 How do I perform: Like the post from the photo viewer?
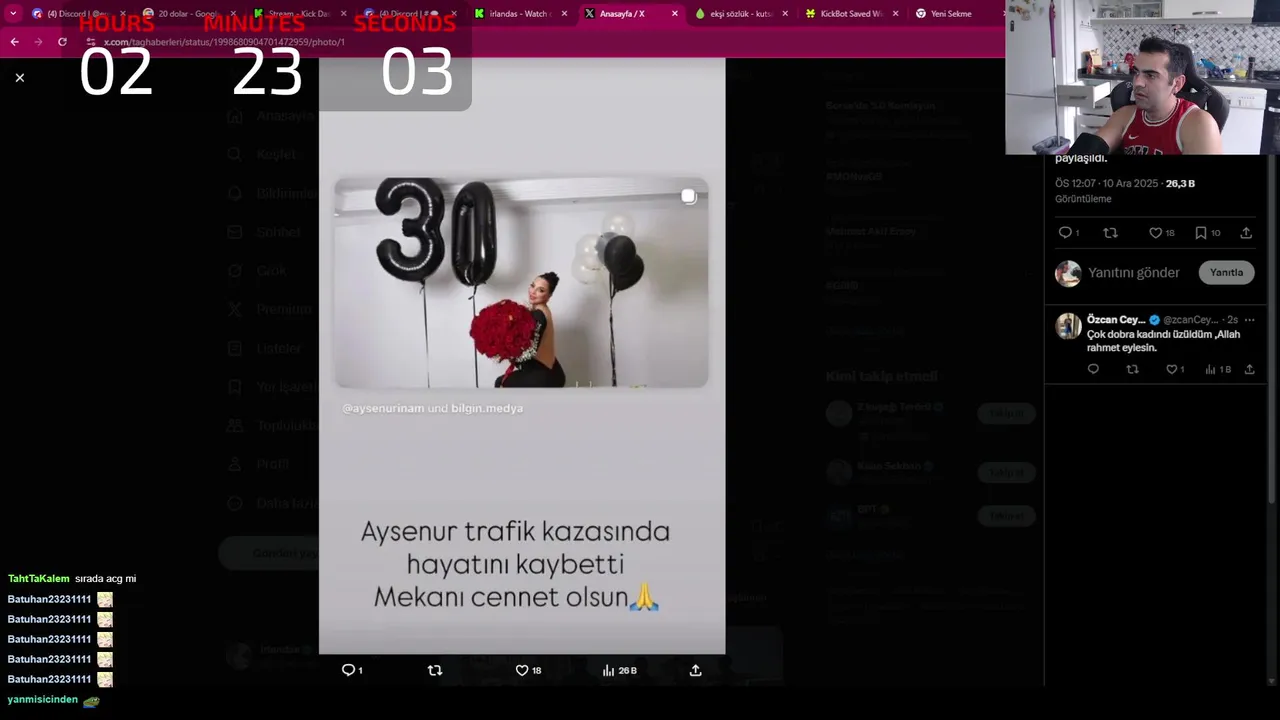coord(527,670)
